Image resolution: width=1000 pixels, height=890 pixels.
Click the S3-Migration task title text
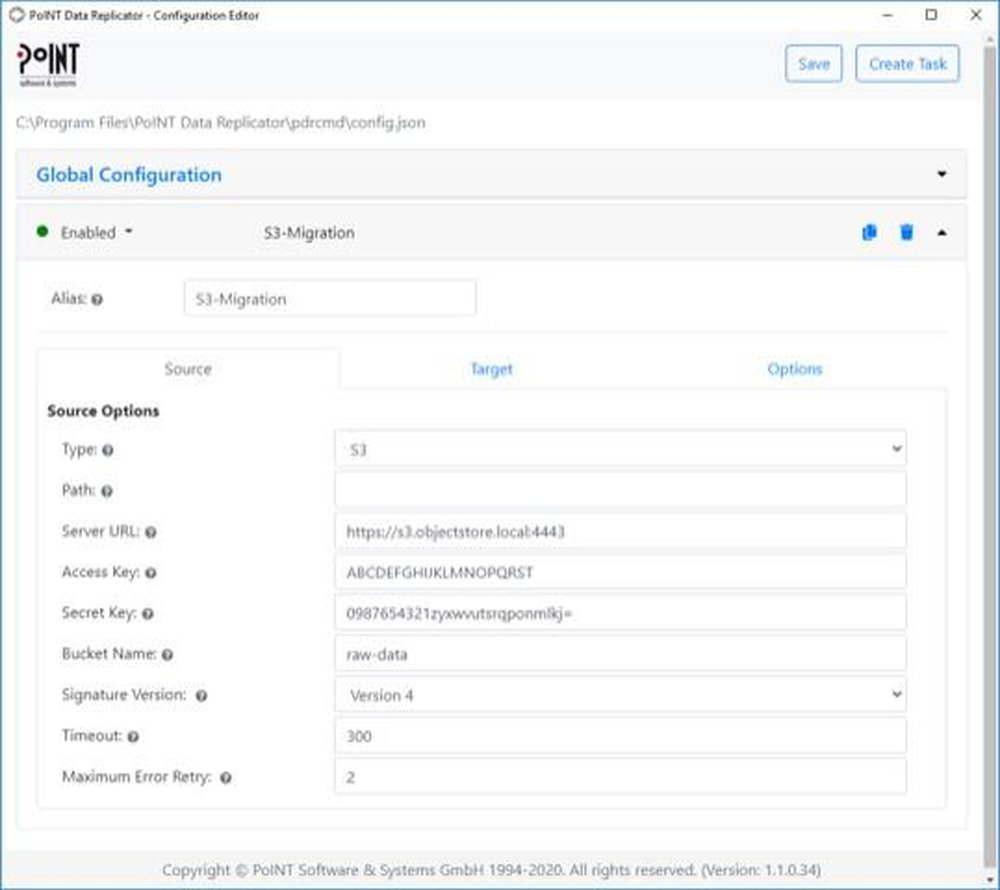tap(309, 233)
